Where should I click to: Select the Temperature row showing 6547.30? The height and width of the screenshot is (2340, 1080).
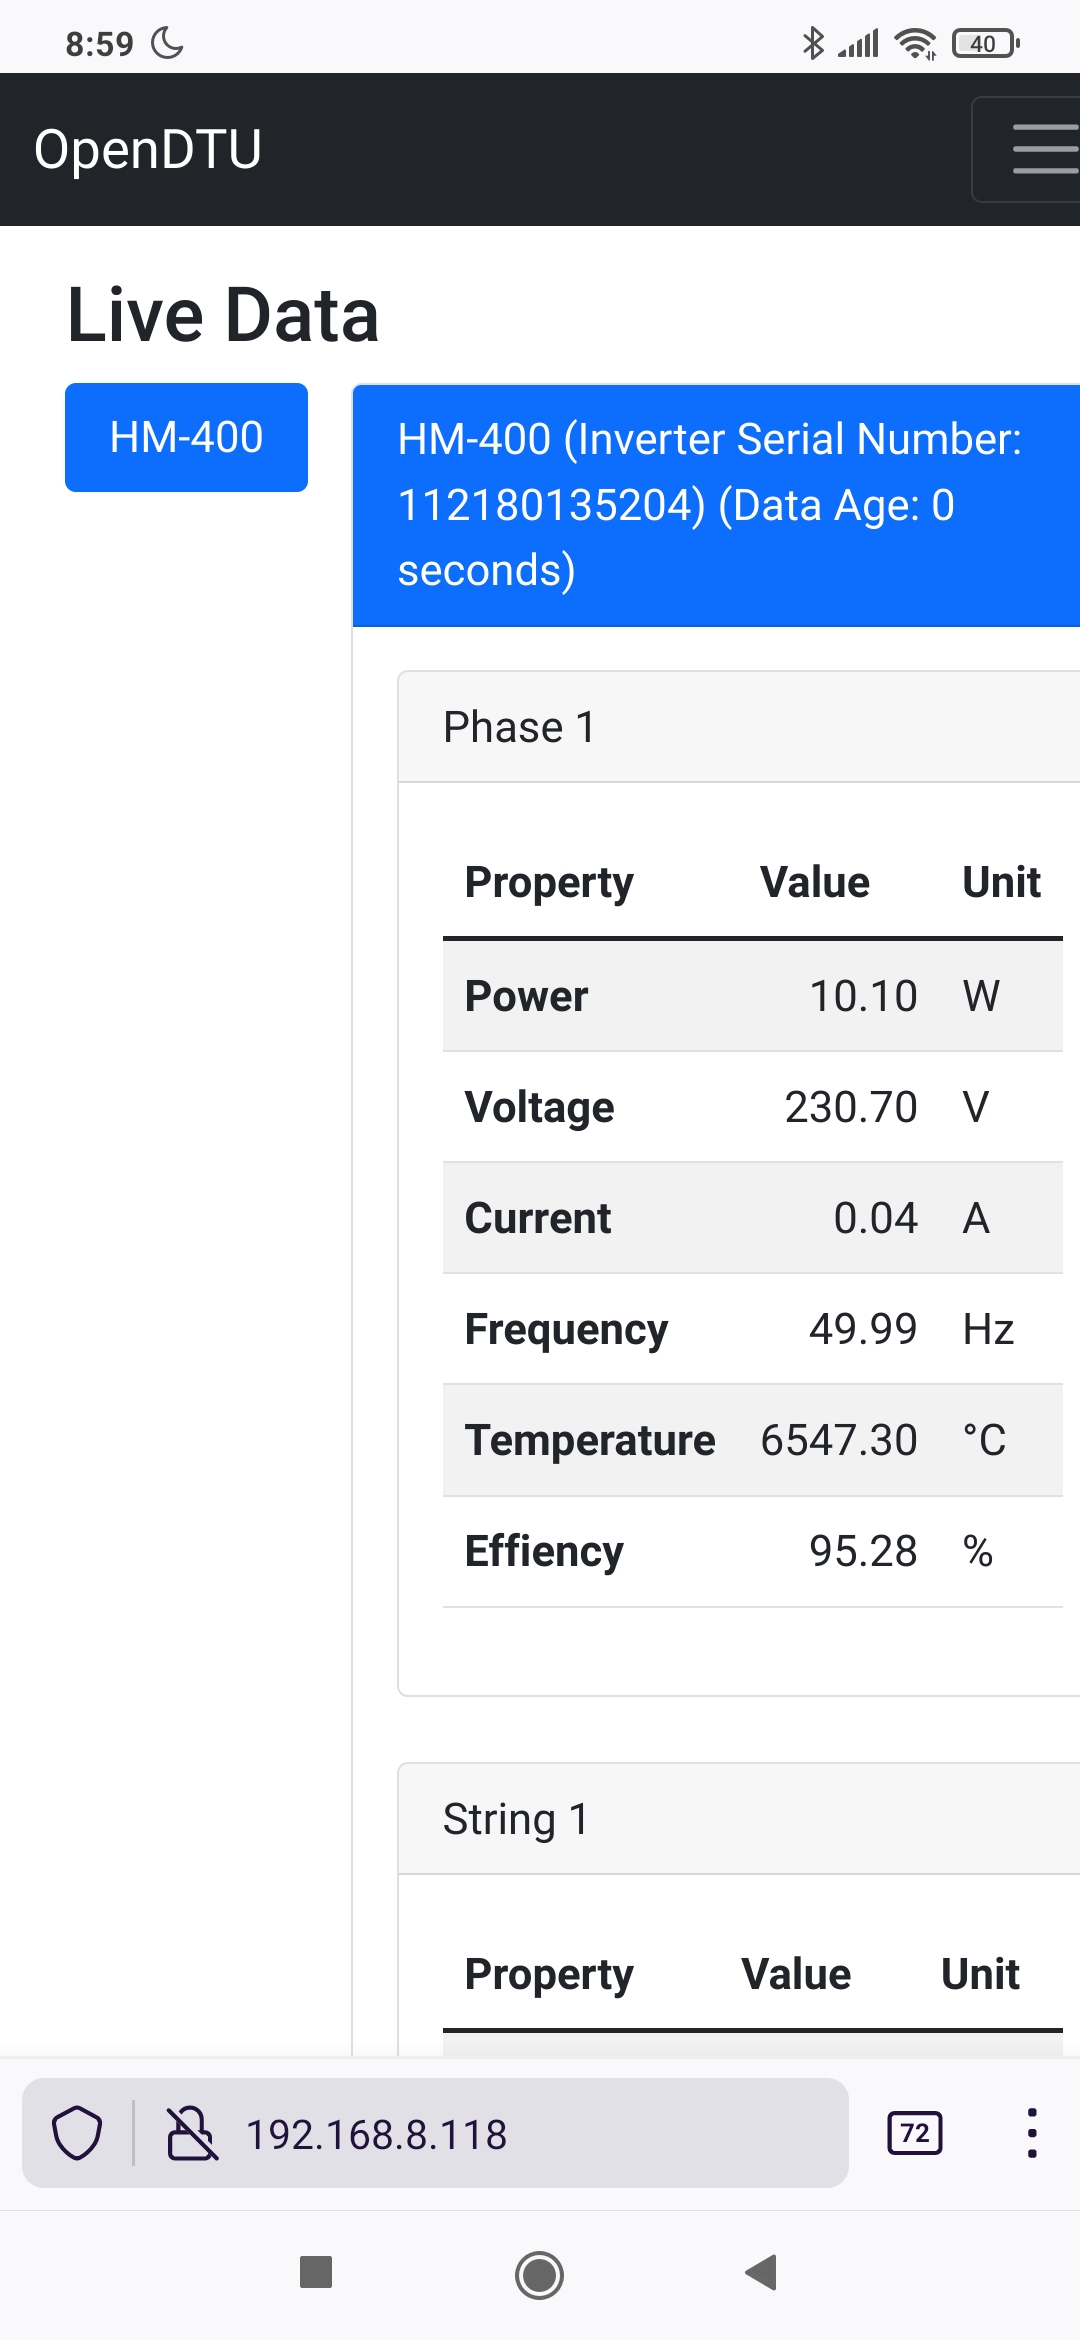752,1440
